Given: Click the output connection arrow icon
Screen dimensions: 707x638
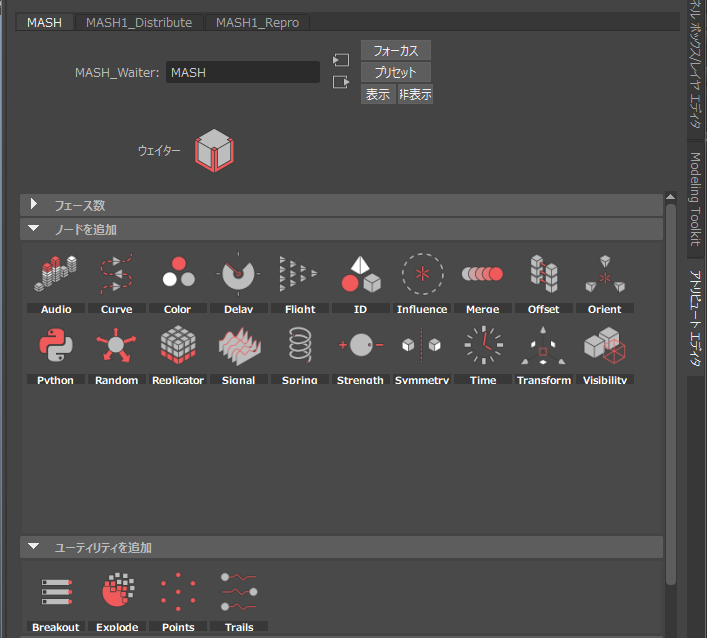Looking at the screenshot, I should coord(341,82).
